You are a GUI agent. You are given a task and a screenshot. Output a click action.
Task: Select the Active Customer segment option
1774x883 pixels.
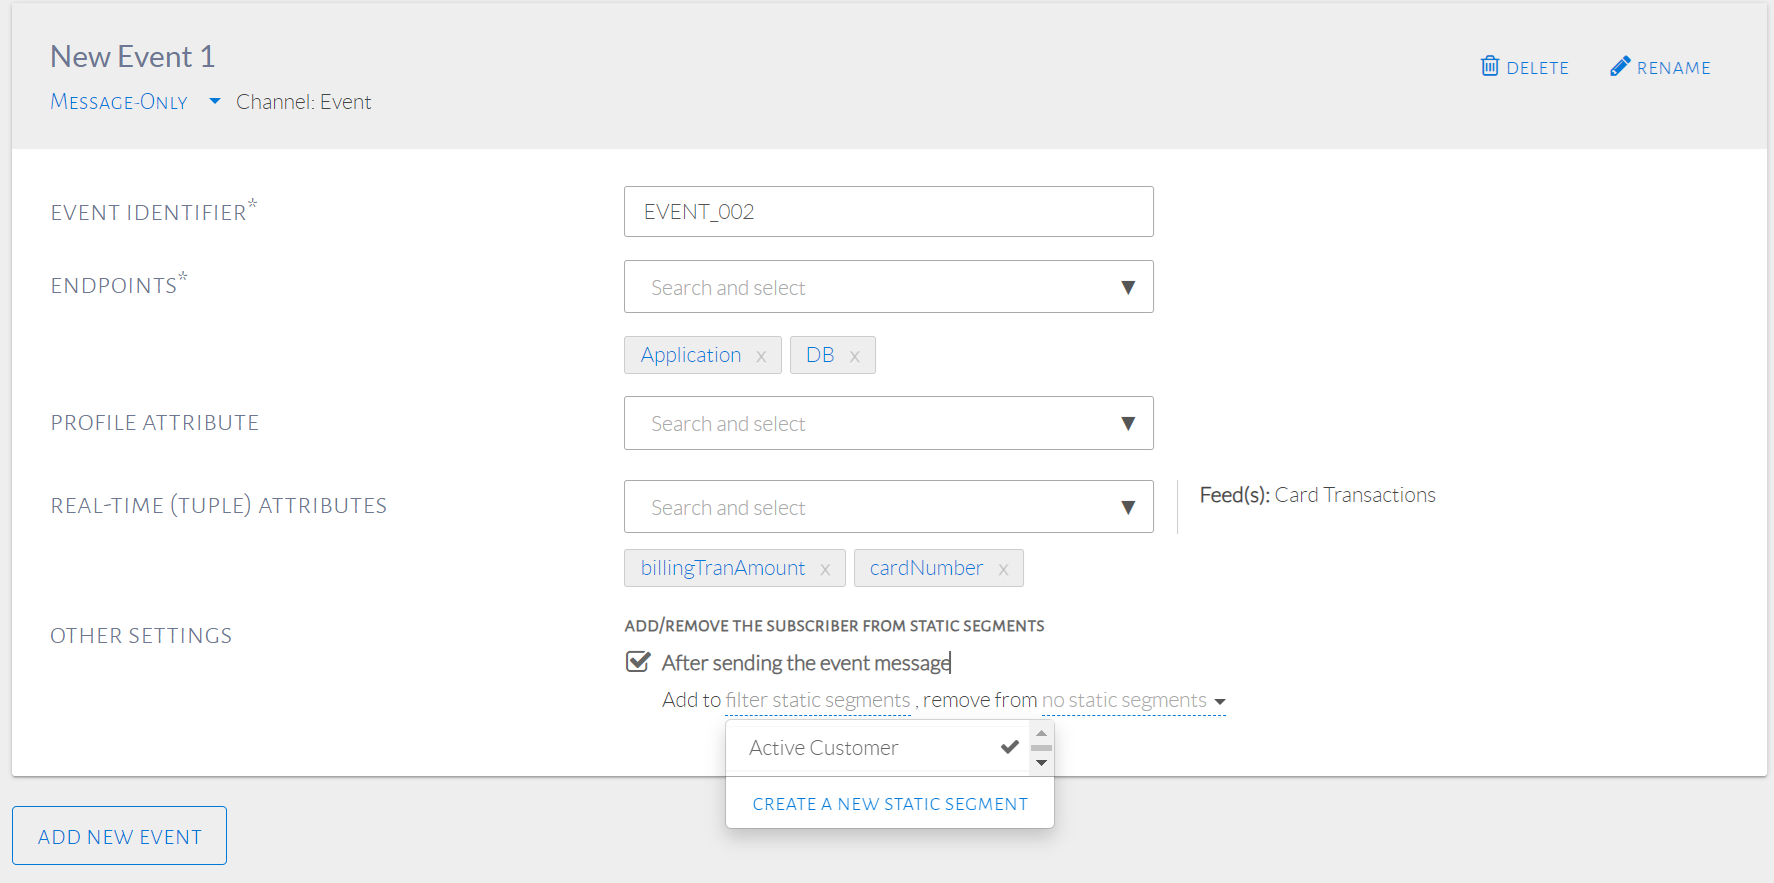pyautogui.click(x=824, y=748)
